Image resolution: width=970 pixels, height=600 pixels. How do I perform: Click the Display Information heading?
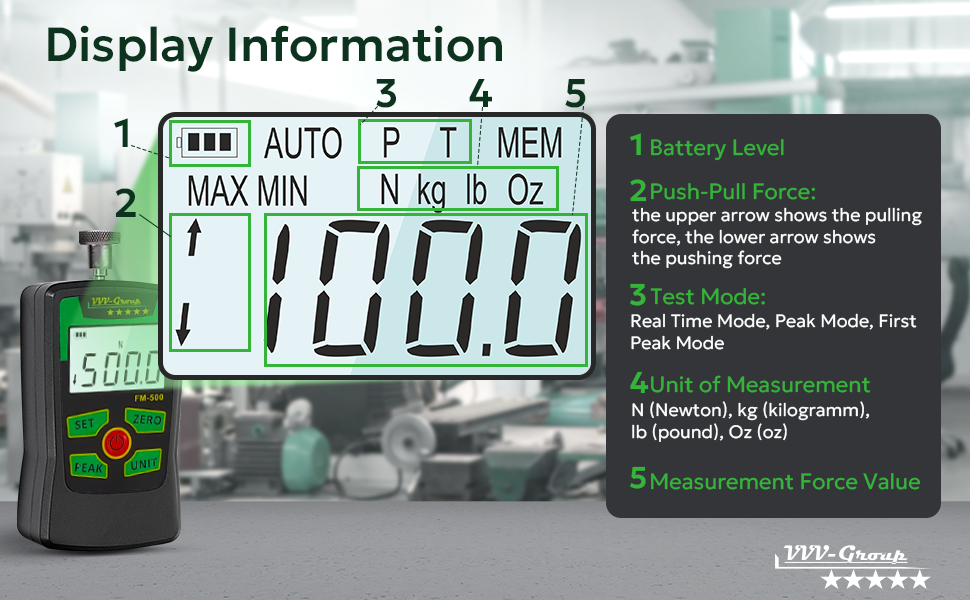pos(275,46)
